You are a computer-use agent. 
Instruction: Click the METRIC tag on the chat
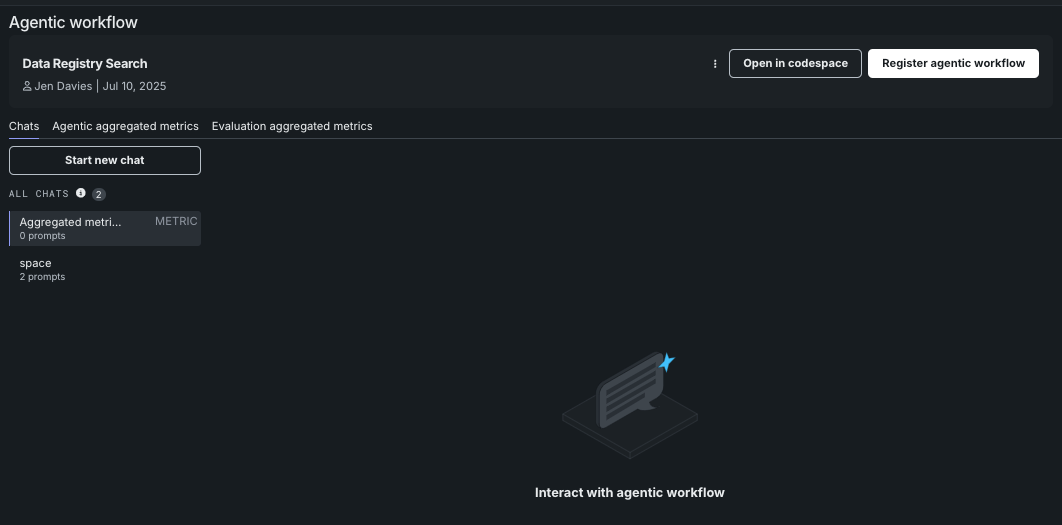[176, 221]
